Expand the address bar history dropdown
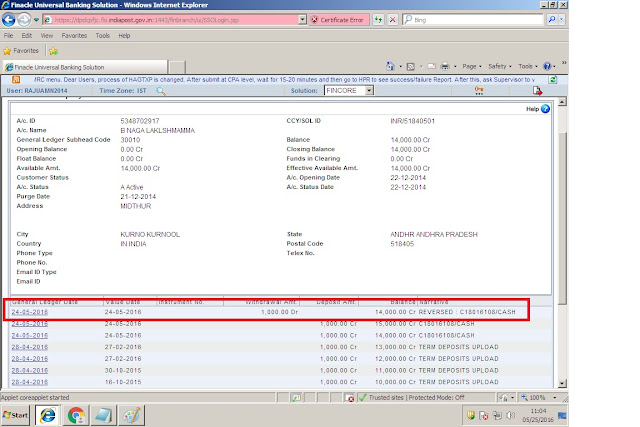Image resolution: width=640 pixels, height=427 pixels. (x=302, y=20)
